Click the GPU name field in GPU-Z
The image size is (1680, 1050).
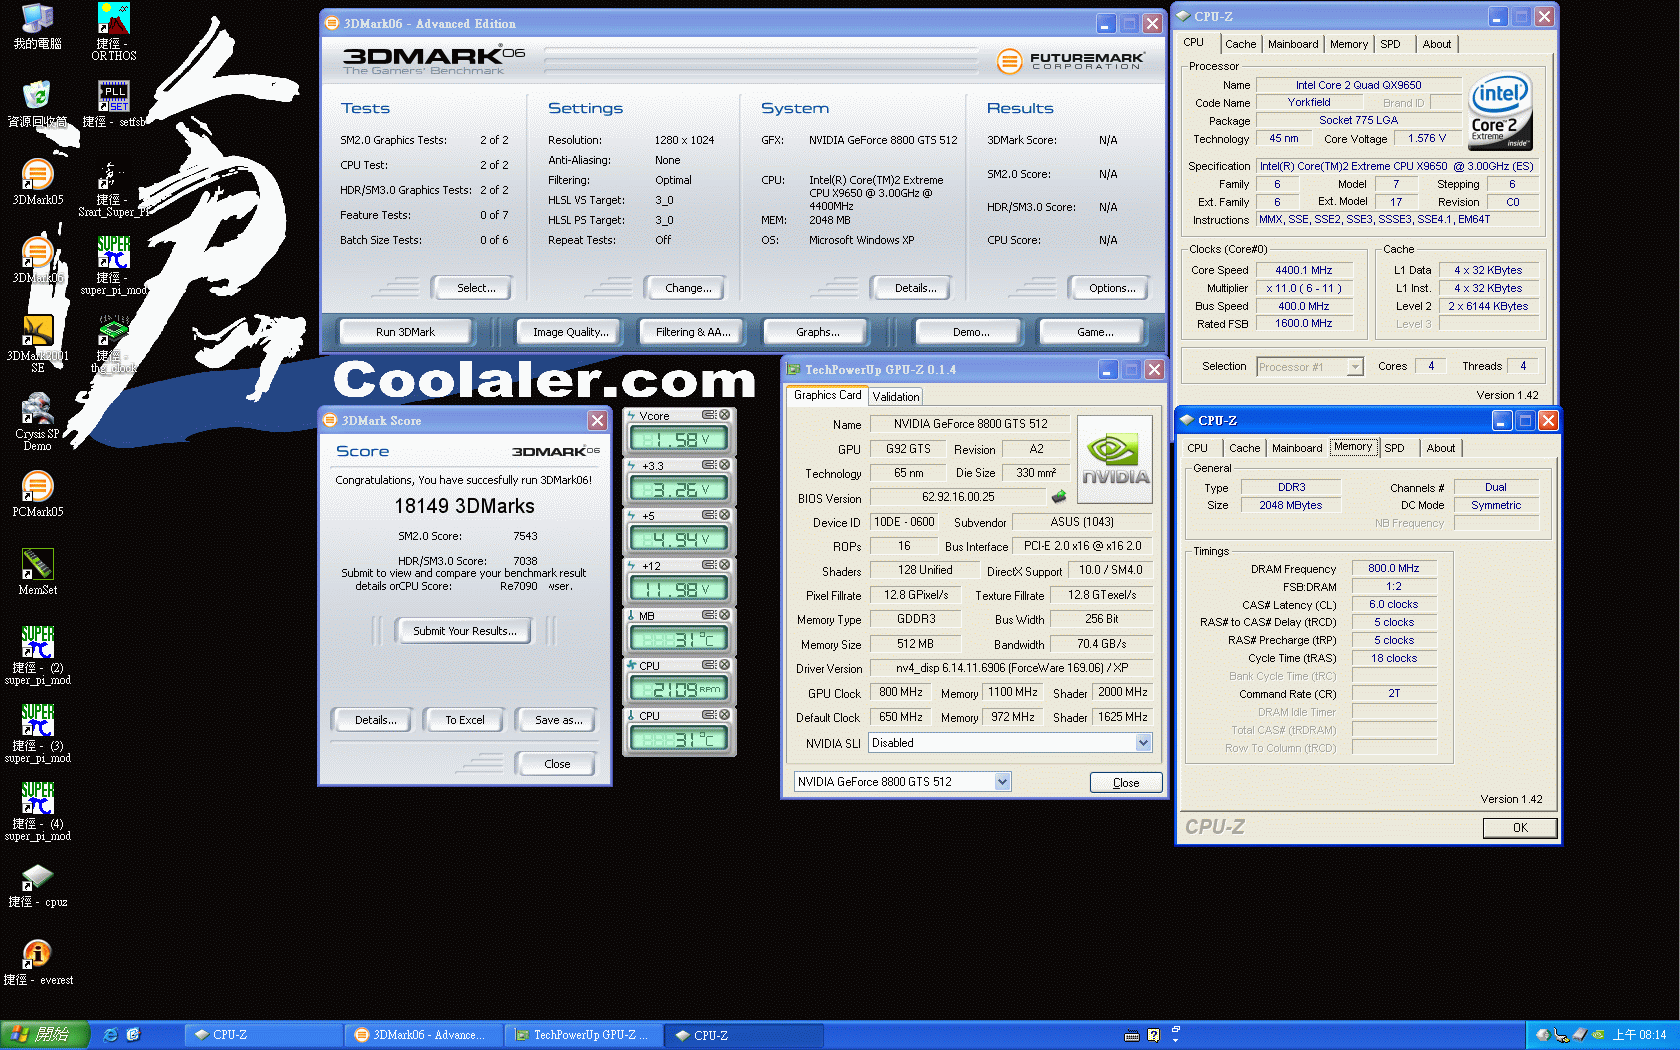click(x=969, y=424)
